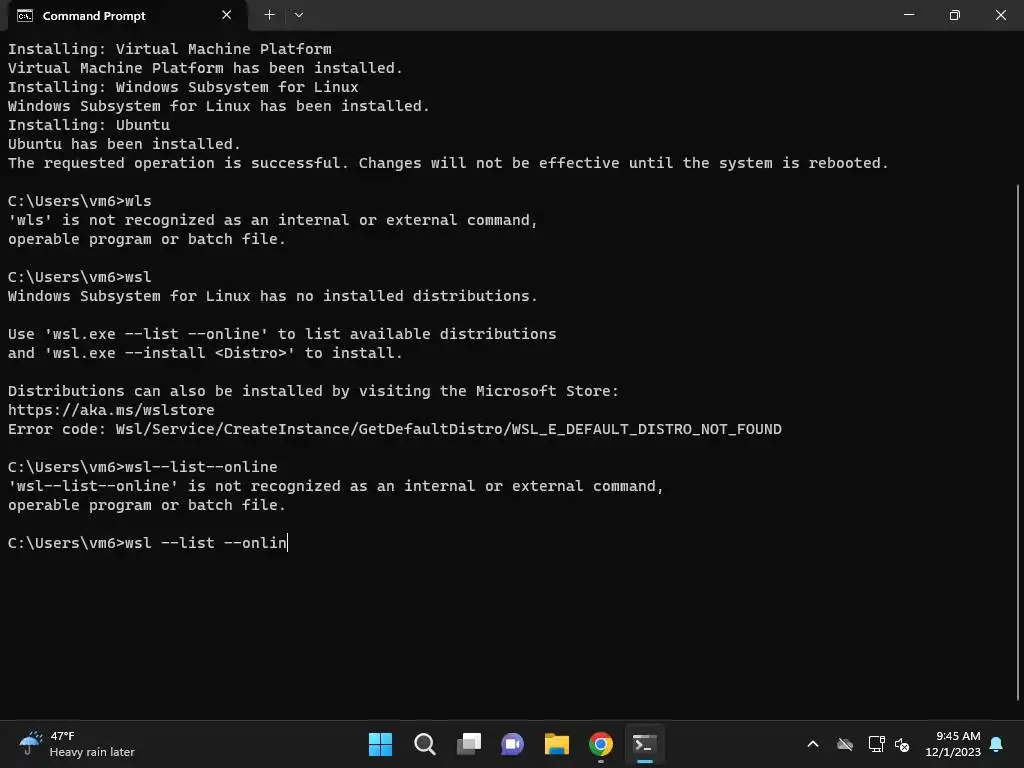Image resolution: width=1024 pixels, height=768 pixels.
Task: Click 'Distributions can also be installed' line
Action: click(x=313, y=391)
